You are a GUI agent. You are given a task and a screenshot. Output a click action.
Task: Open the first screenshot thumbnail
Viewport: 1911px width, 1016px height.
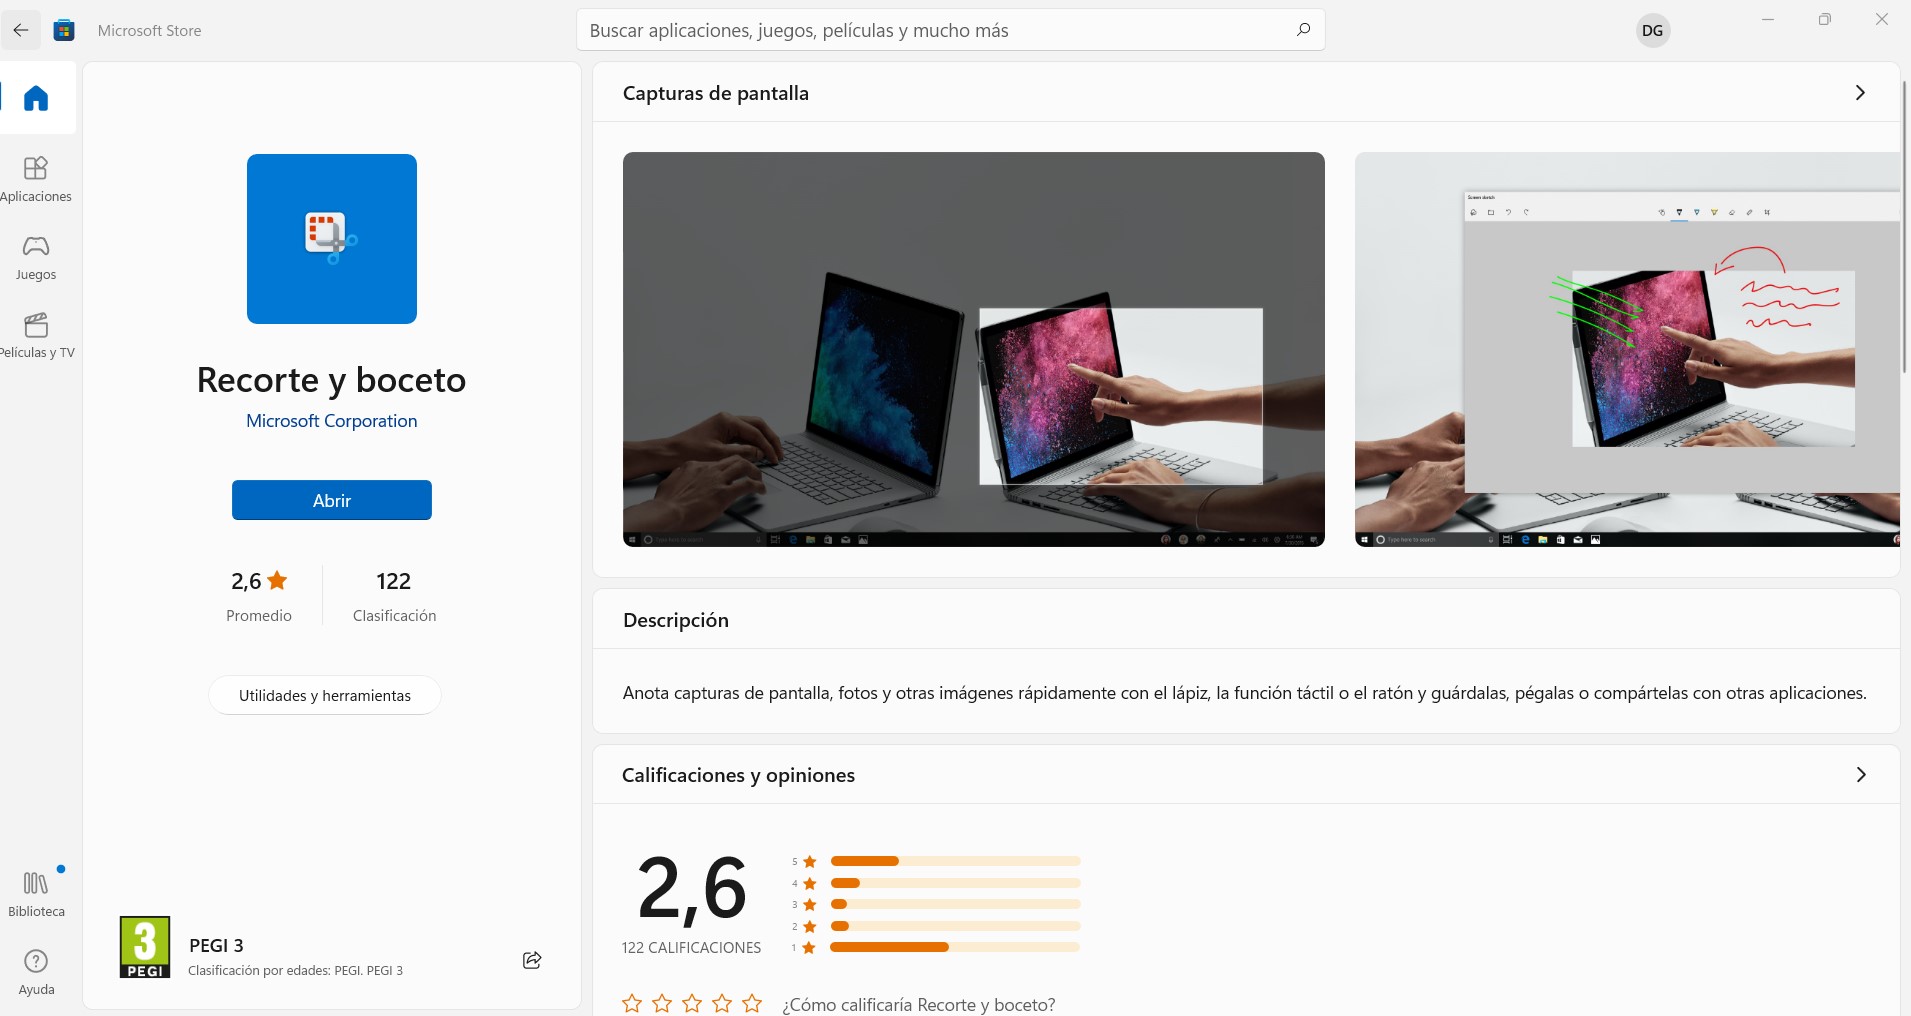point(974,349)
